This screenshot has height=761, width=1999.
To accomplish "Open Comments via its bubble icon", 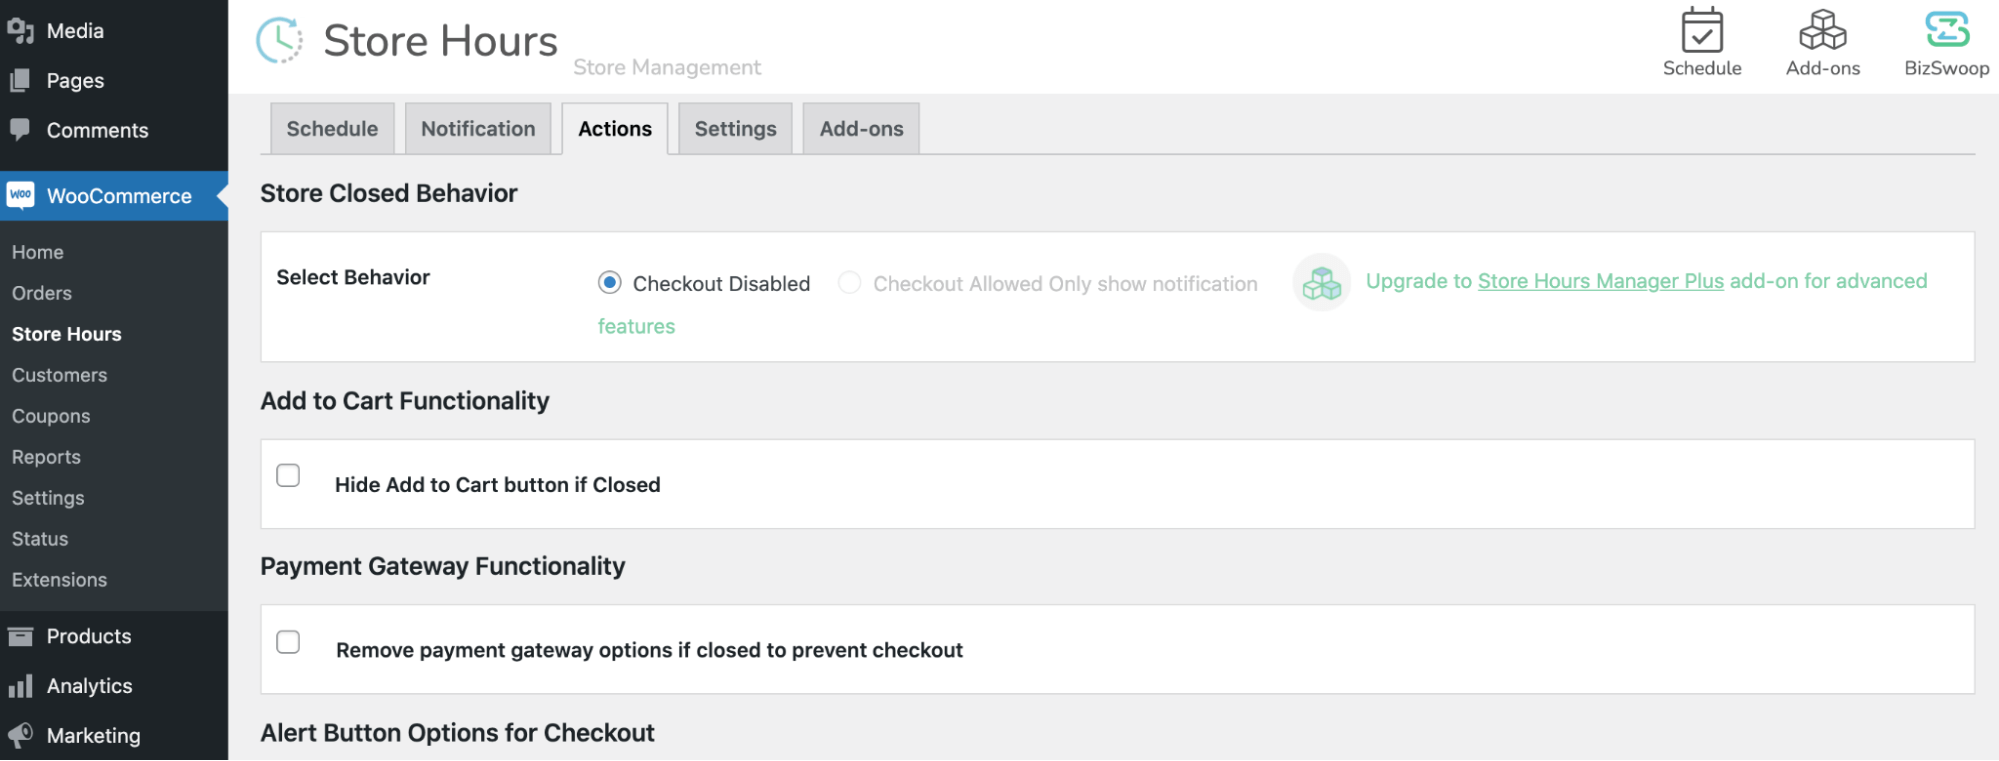I will coord(20,130).
